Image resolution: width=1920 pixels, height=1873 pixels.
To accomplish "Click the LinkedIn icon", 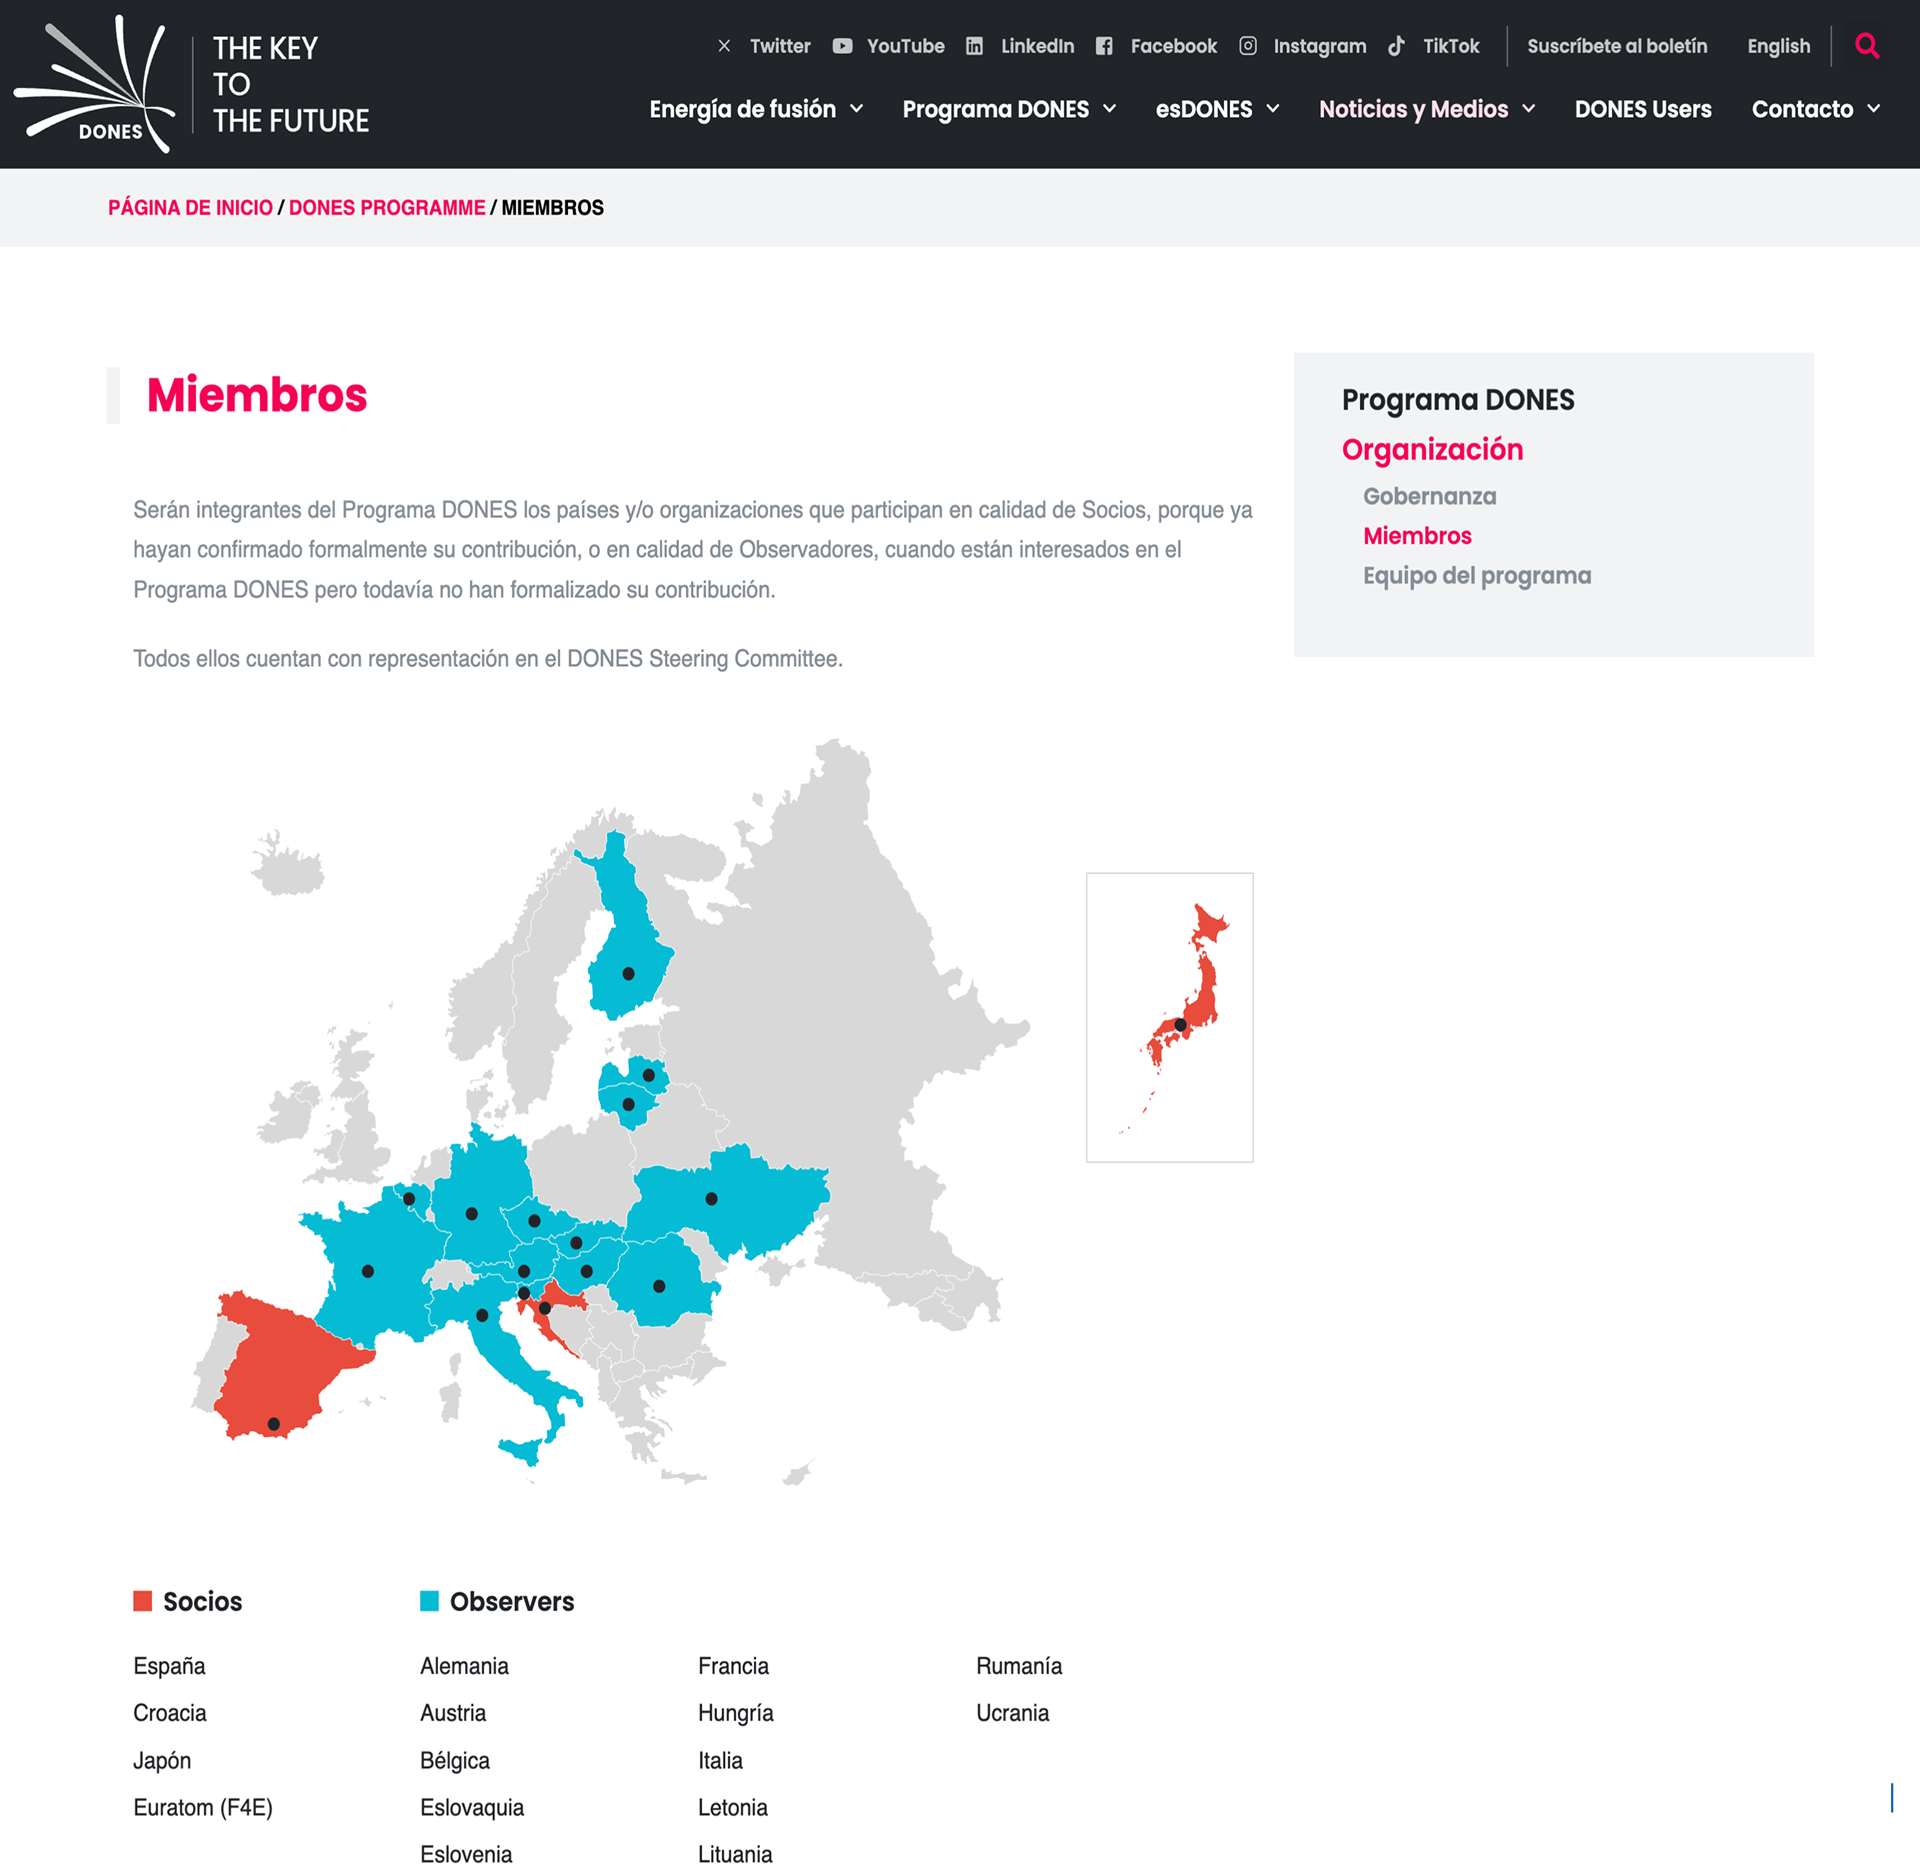I will (974, 46).
